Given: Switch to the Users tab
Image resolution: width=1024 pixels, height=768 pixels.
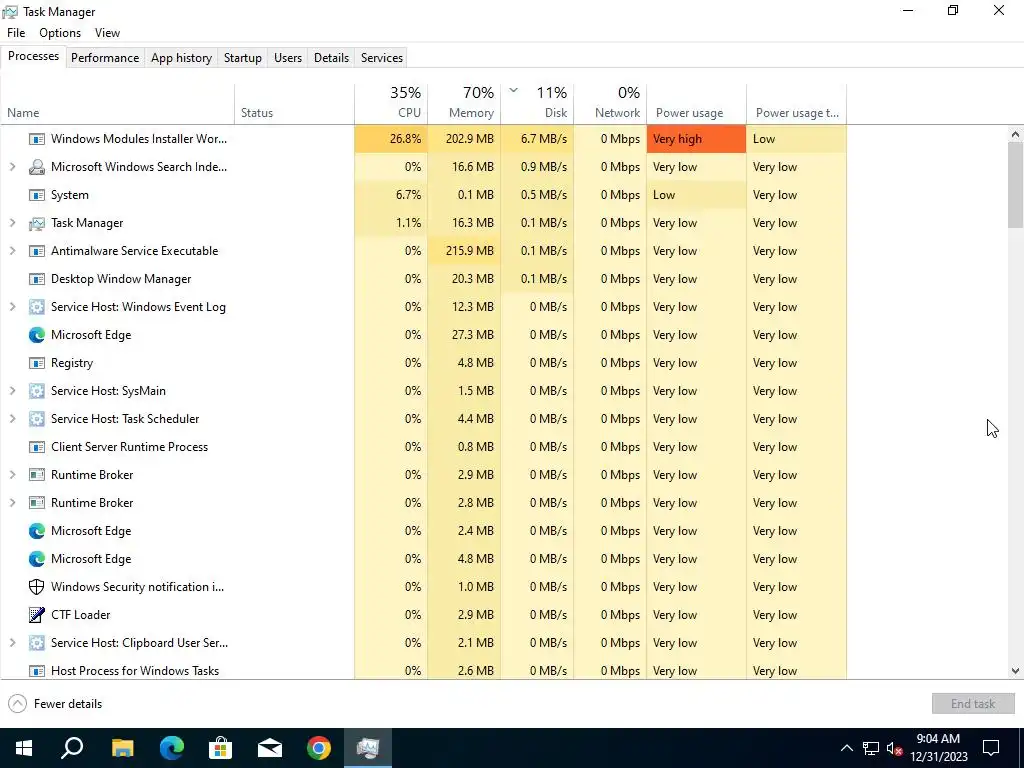Looking at the screenshot, I should pos(288,58).
